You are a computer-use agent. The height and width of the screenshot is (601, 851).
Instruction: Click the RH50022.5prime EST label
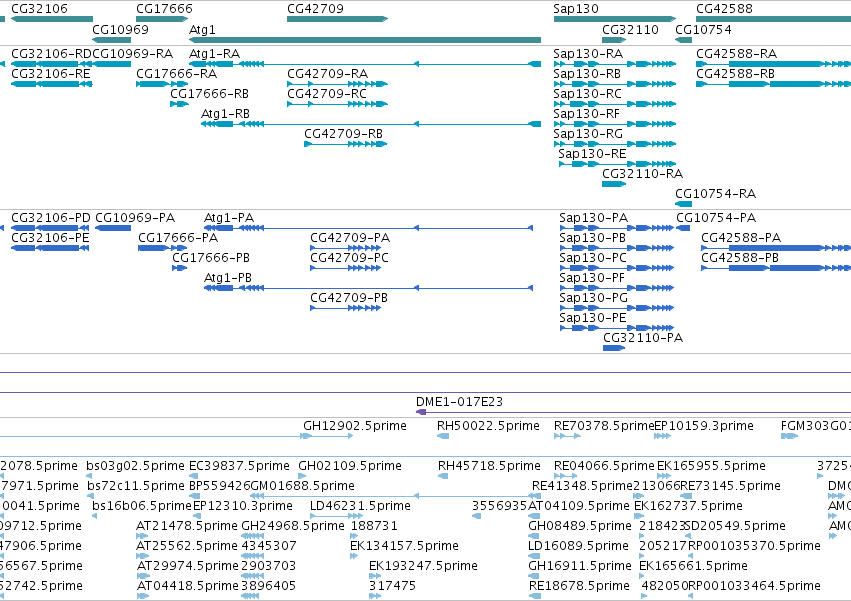pos(488,426)
